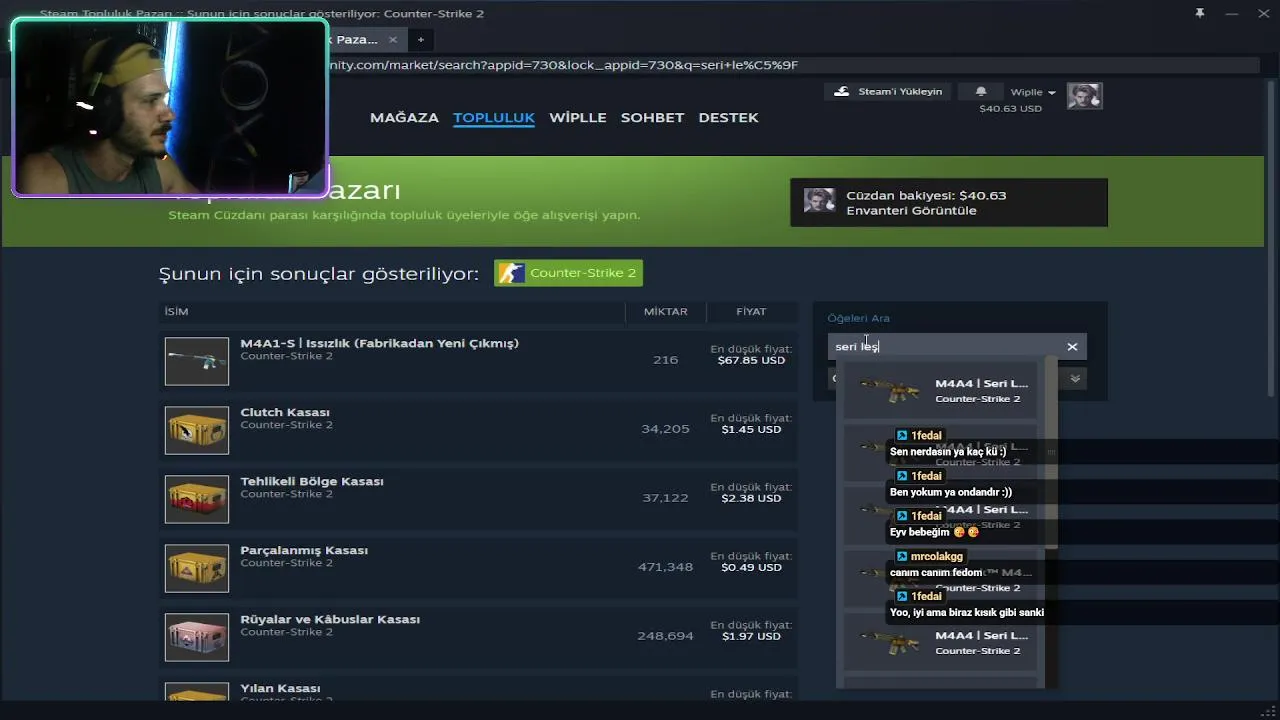
Task: Open the SOHBET menu
Action: 652,117
